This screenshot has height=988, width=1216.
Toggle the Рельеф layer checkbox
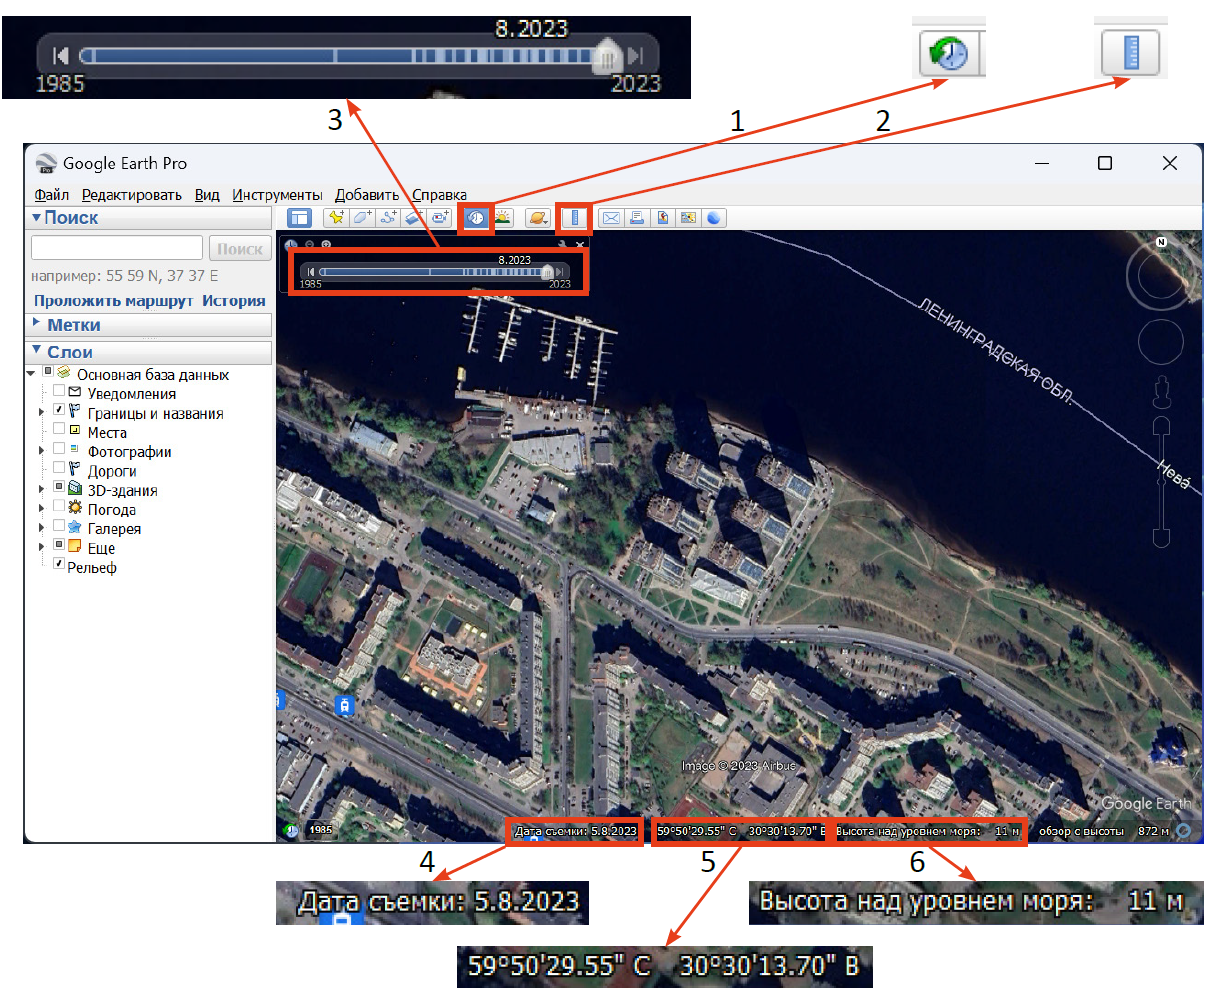click(59, 565)
